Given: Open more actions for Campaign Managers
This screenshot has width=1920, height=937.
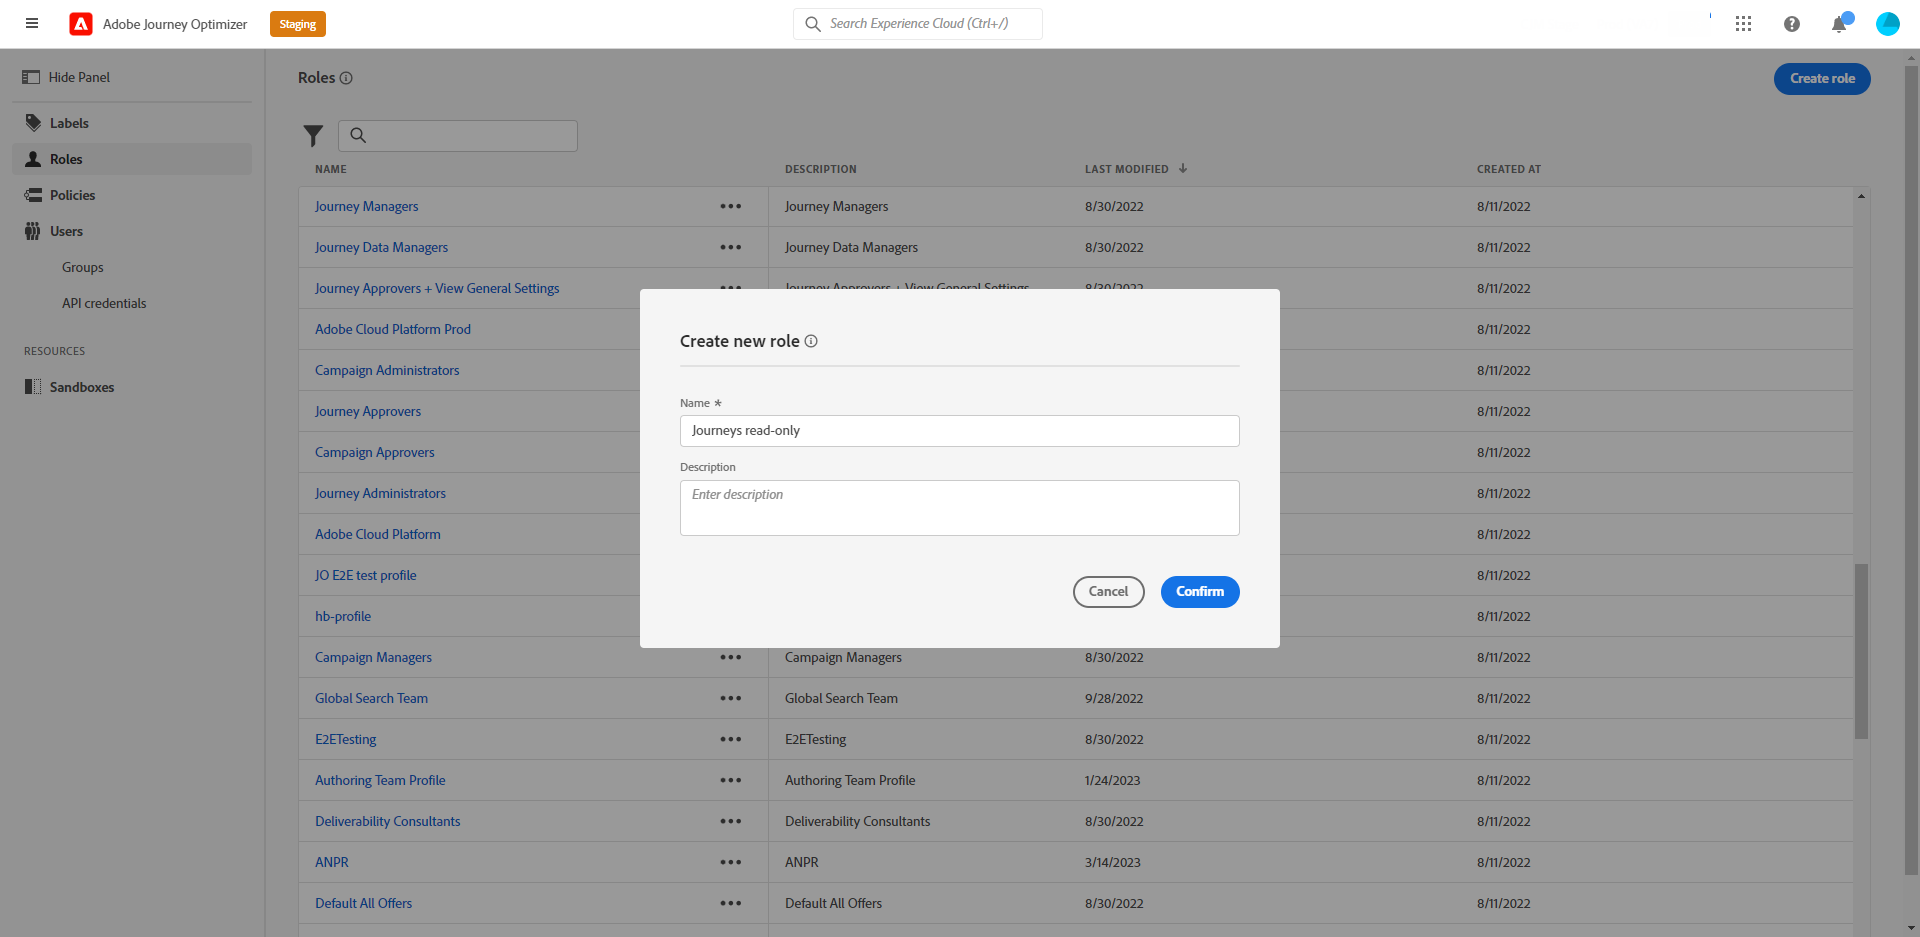Looking at the screenshot, I should pyautogui.click(x=731, y=658).
